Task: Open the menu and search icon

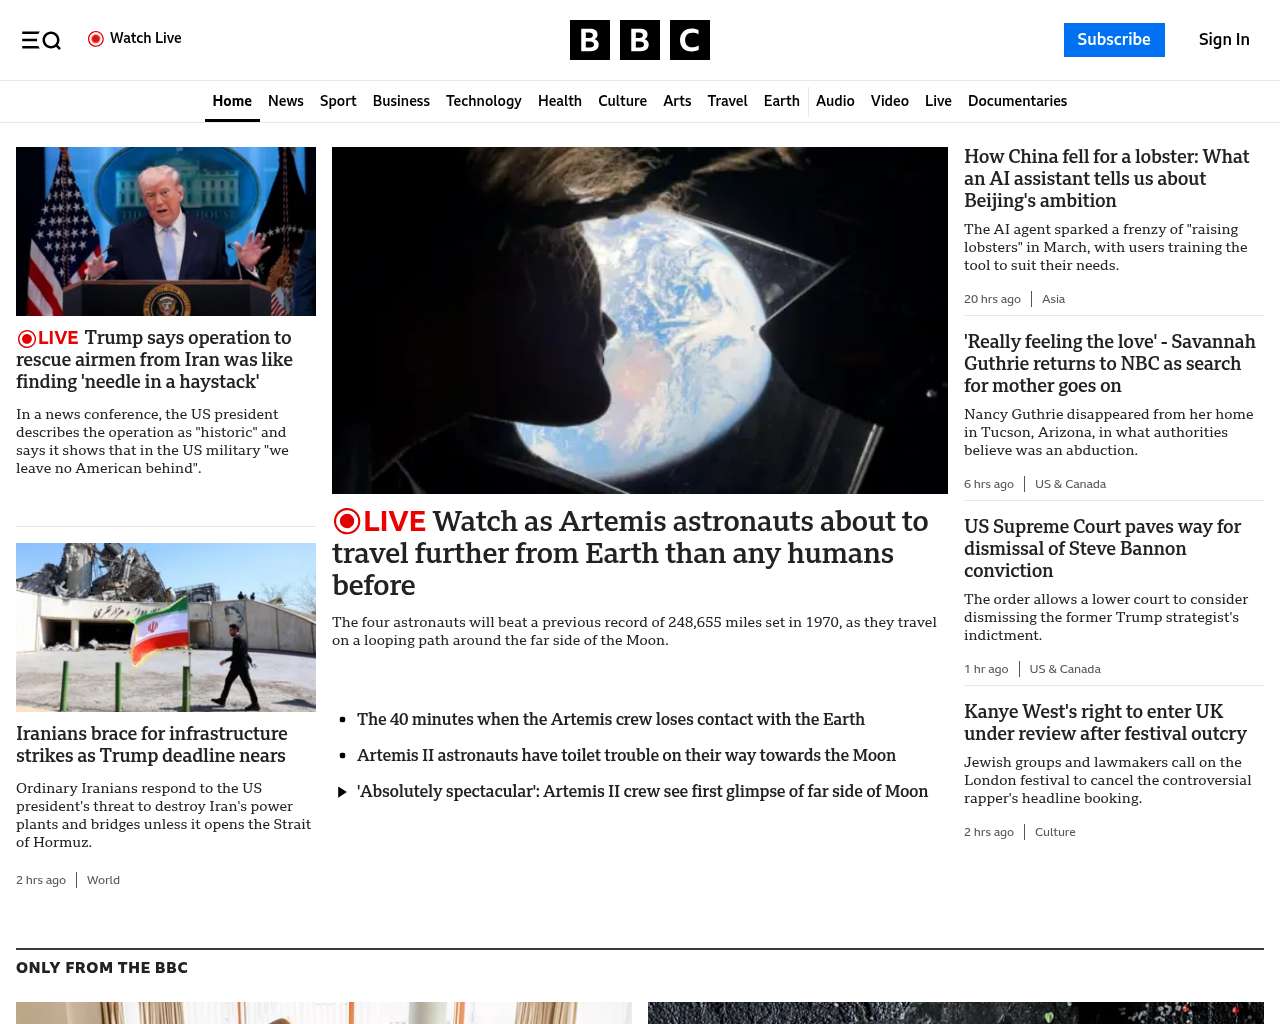Action: (x=41, y=40)
